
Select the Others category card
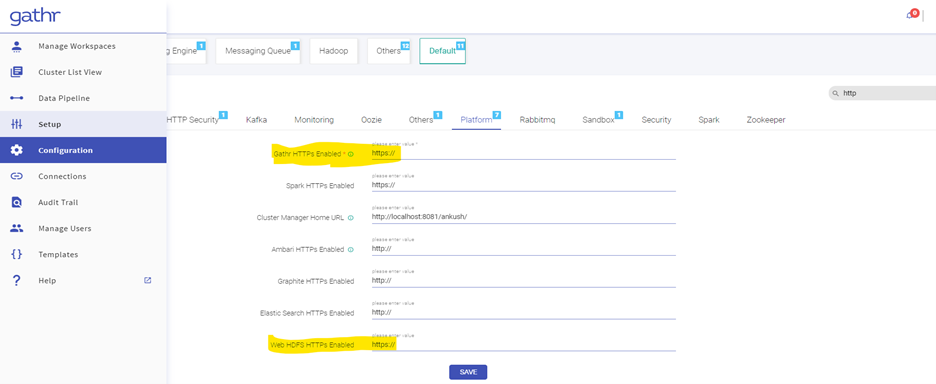tap(389, 51)
